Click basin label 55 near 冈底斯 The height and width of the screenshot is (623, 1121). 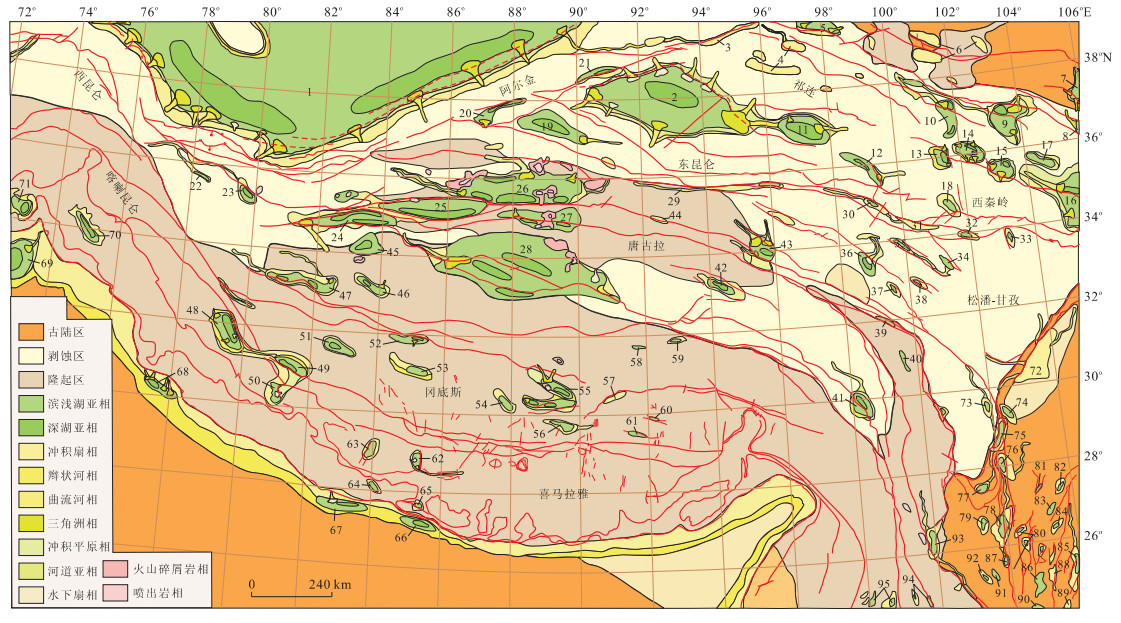pos(585,391)
